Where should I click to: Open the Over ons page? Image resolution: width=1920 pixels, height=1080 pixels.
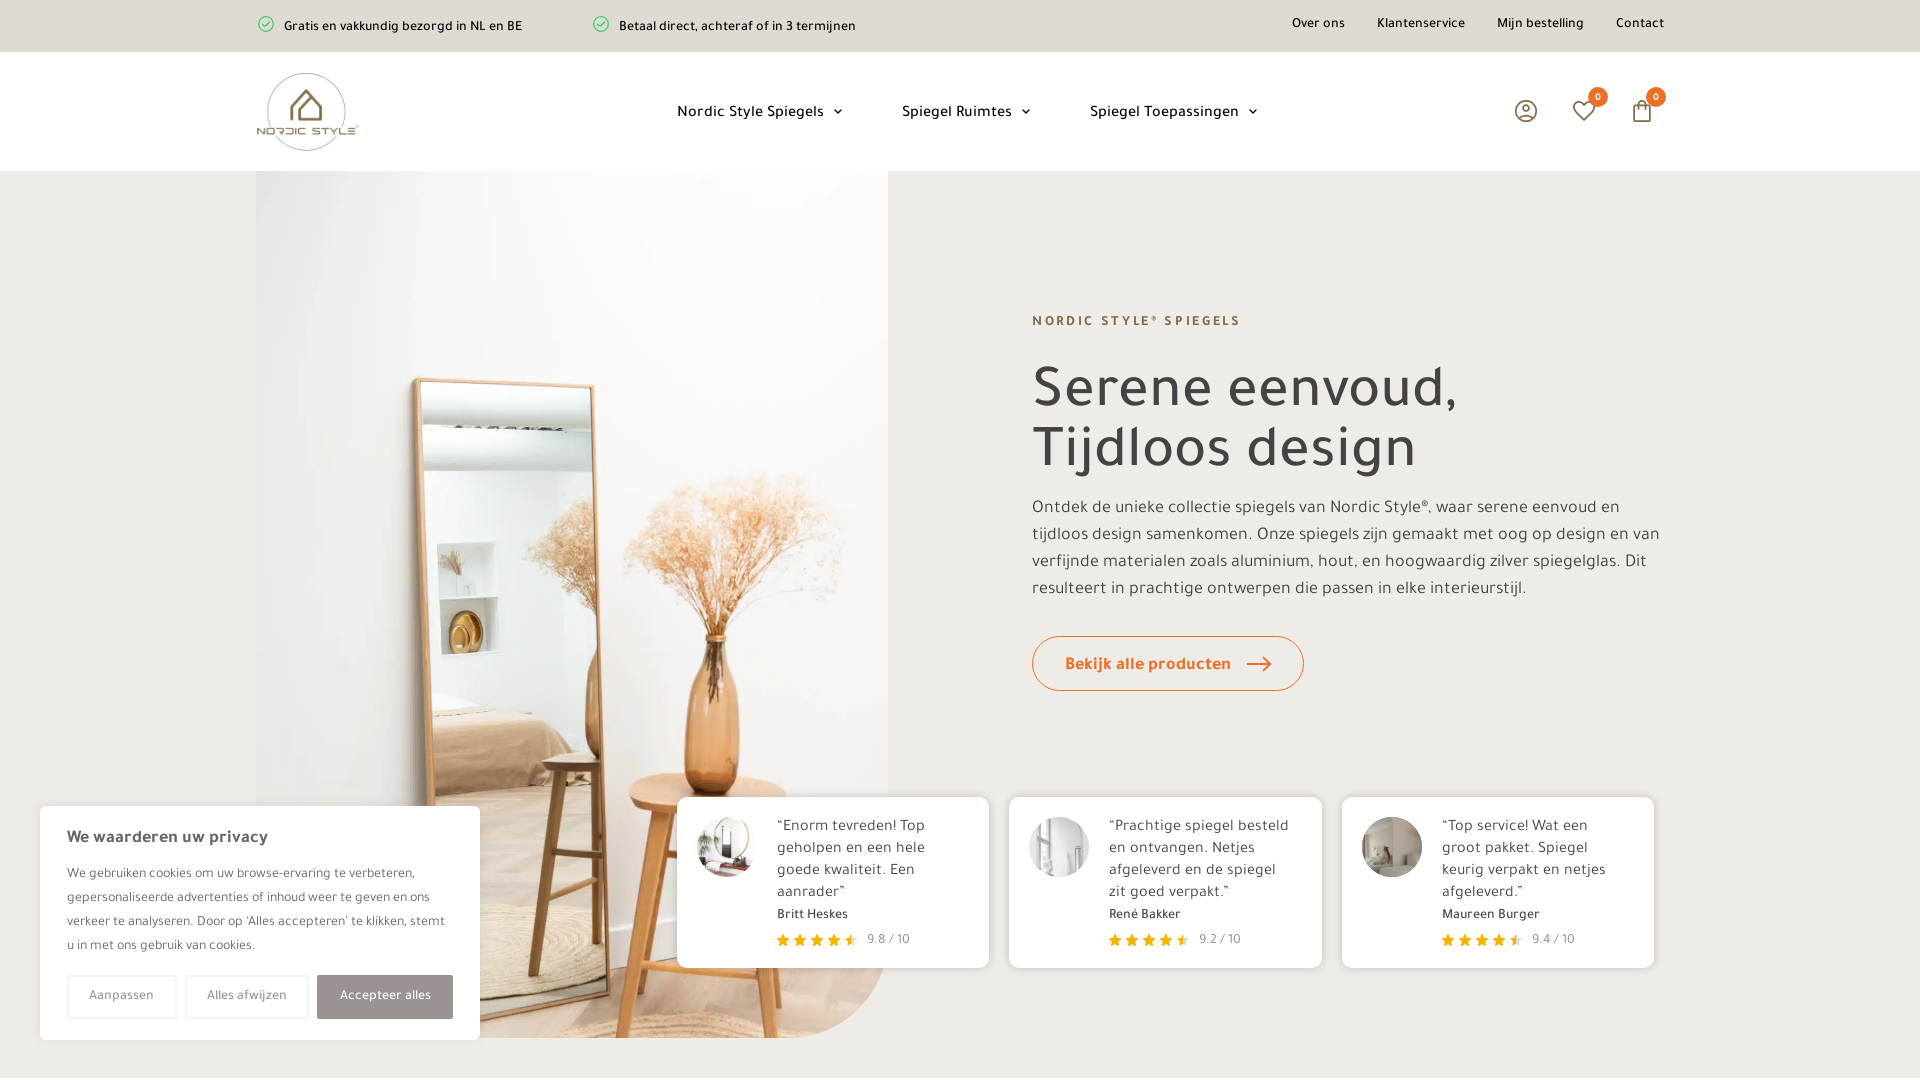point(1318,24)
